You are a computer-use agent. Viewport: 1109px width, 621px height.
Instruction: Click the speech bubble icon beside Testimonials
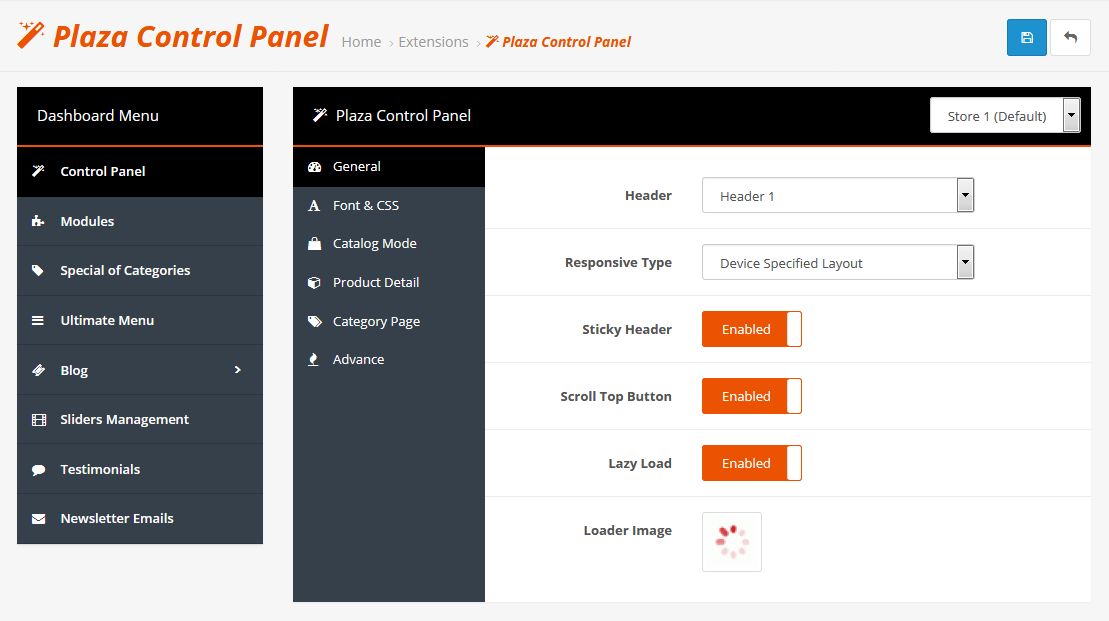(38, 470)
